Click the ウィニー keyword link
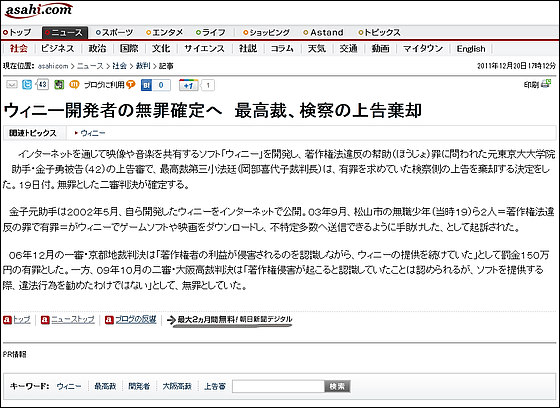This screenshot has height=408, width=560. [69, 386]
